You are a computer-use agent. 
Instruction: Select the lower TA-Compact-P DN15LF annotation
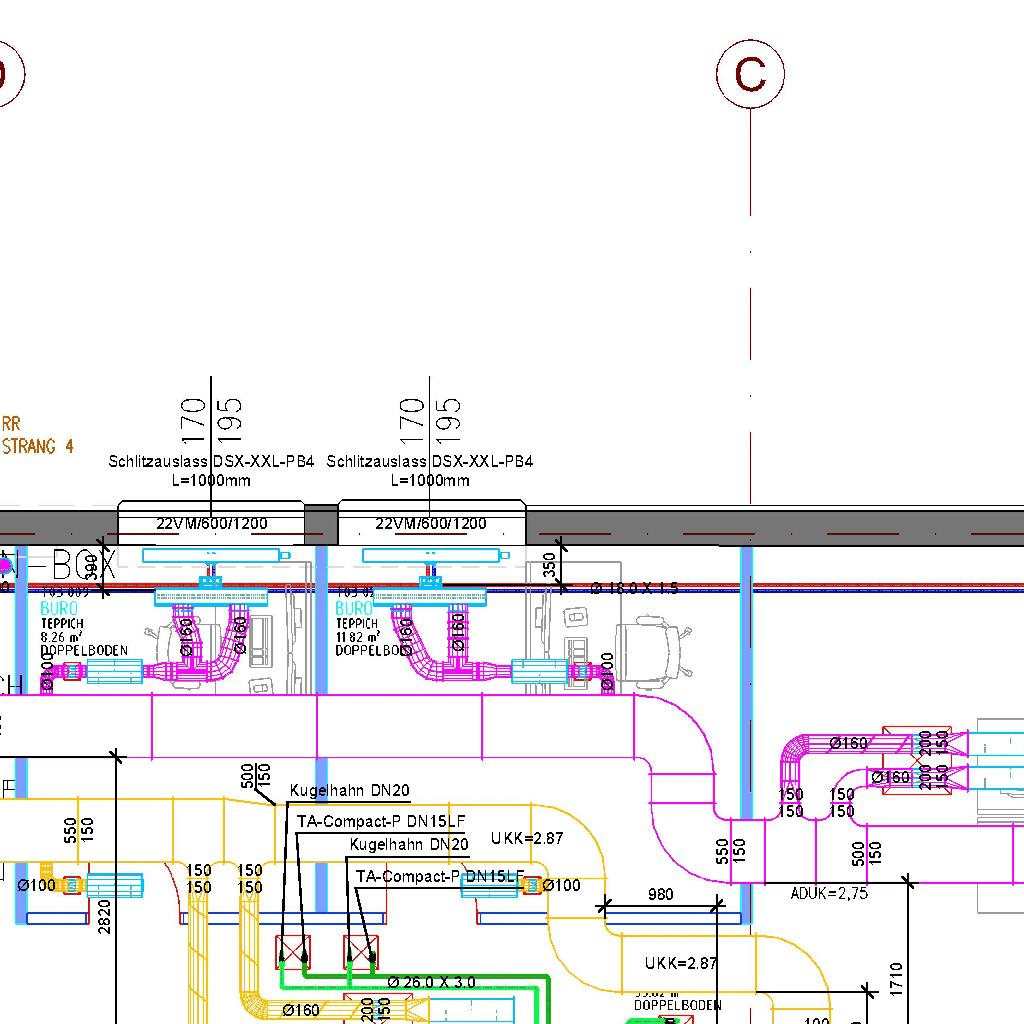[440, 876]
